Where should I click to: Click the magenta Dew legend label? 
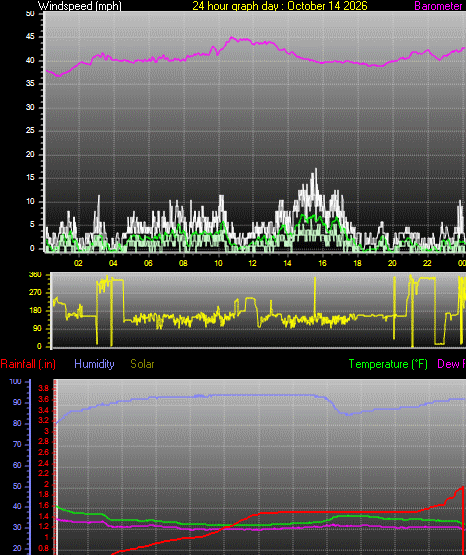(451, 364)
